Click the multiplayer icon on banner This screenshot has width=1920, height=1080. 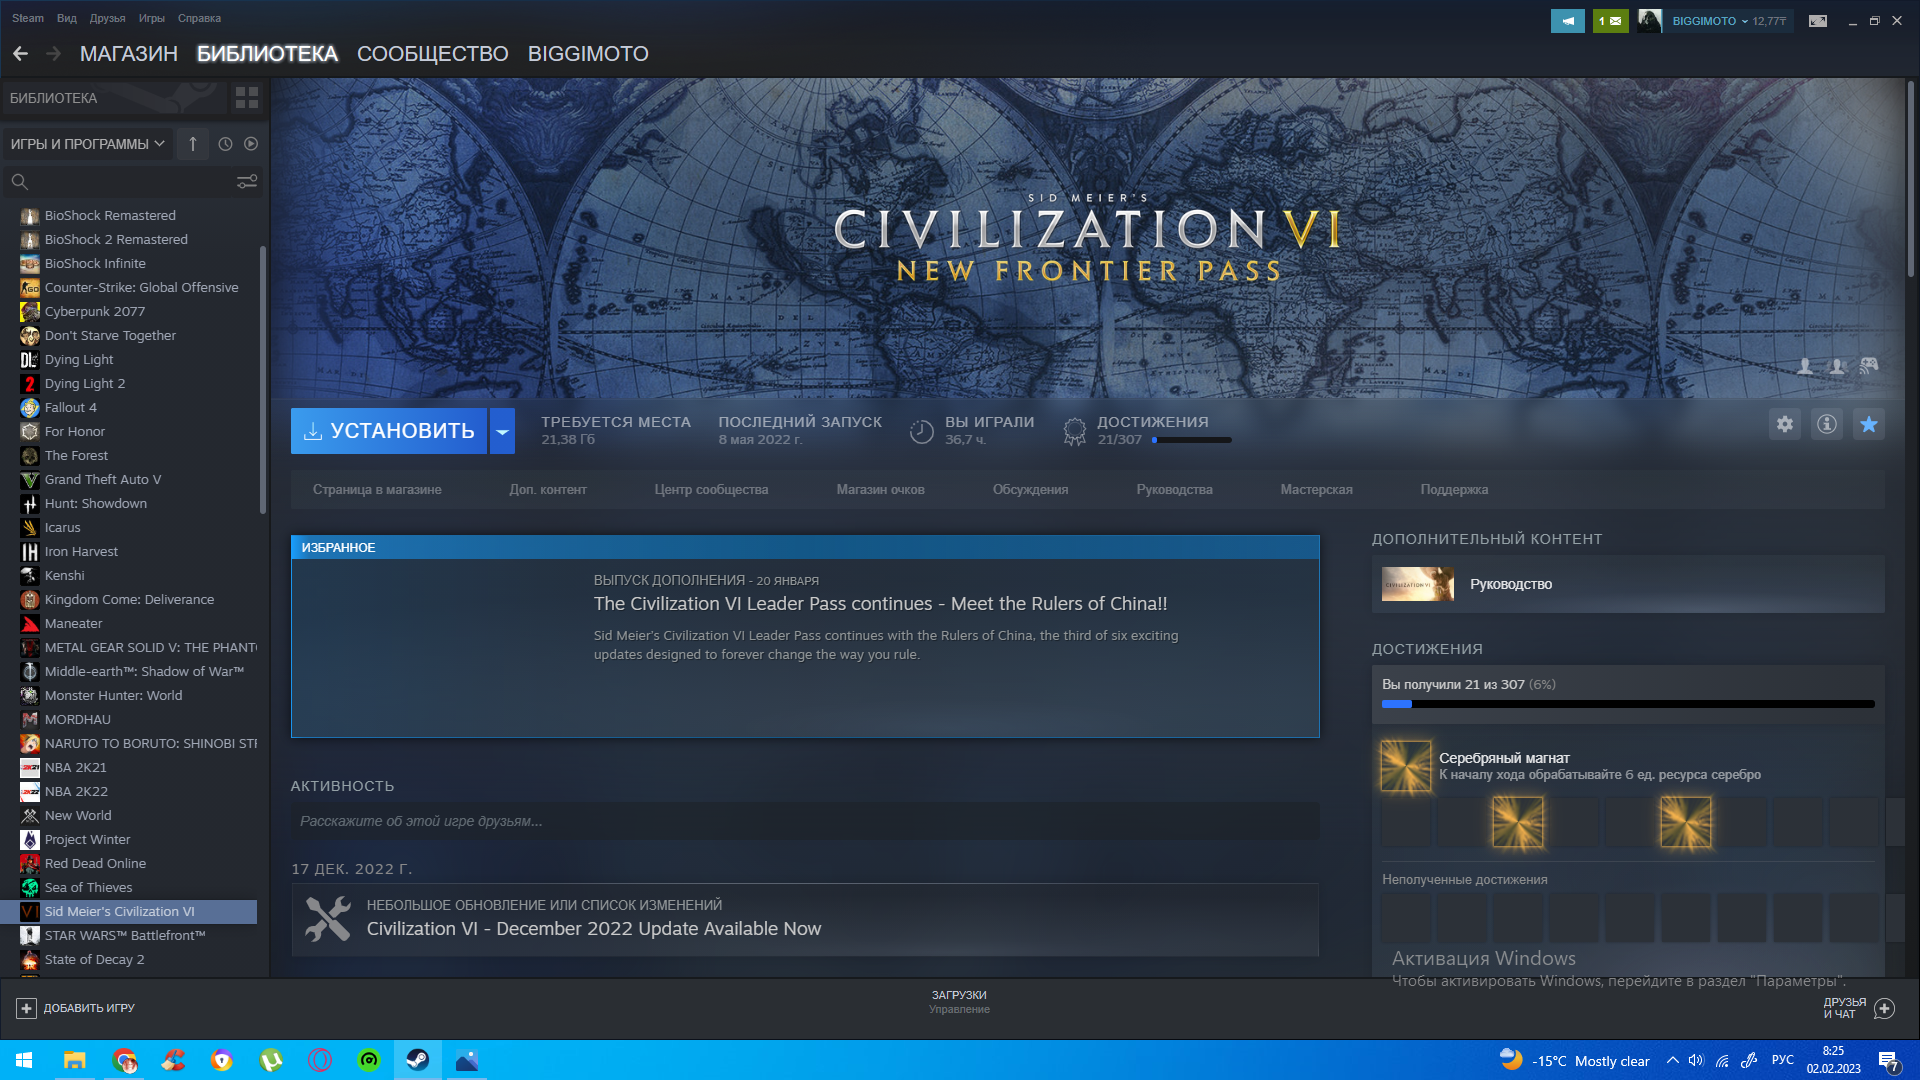[1837, 367]
